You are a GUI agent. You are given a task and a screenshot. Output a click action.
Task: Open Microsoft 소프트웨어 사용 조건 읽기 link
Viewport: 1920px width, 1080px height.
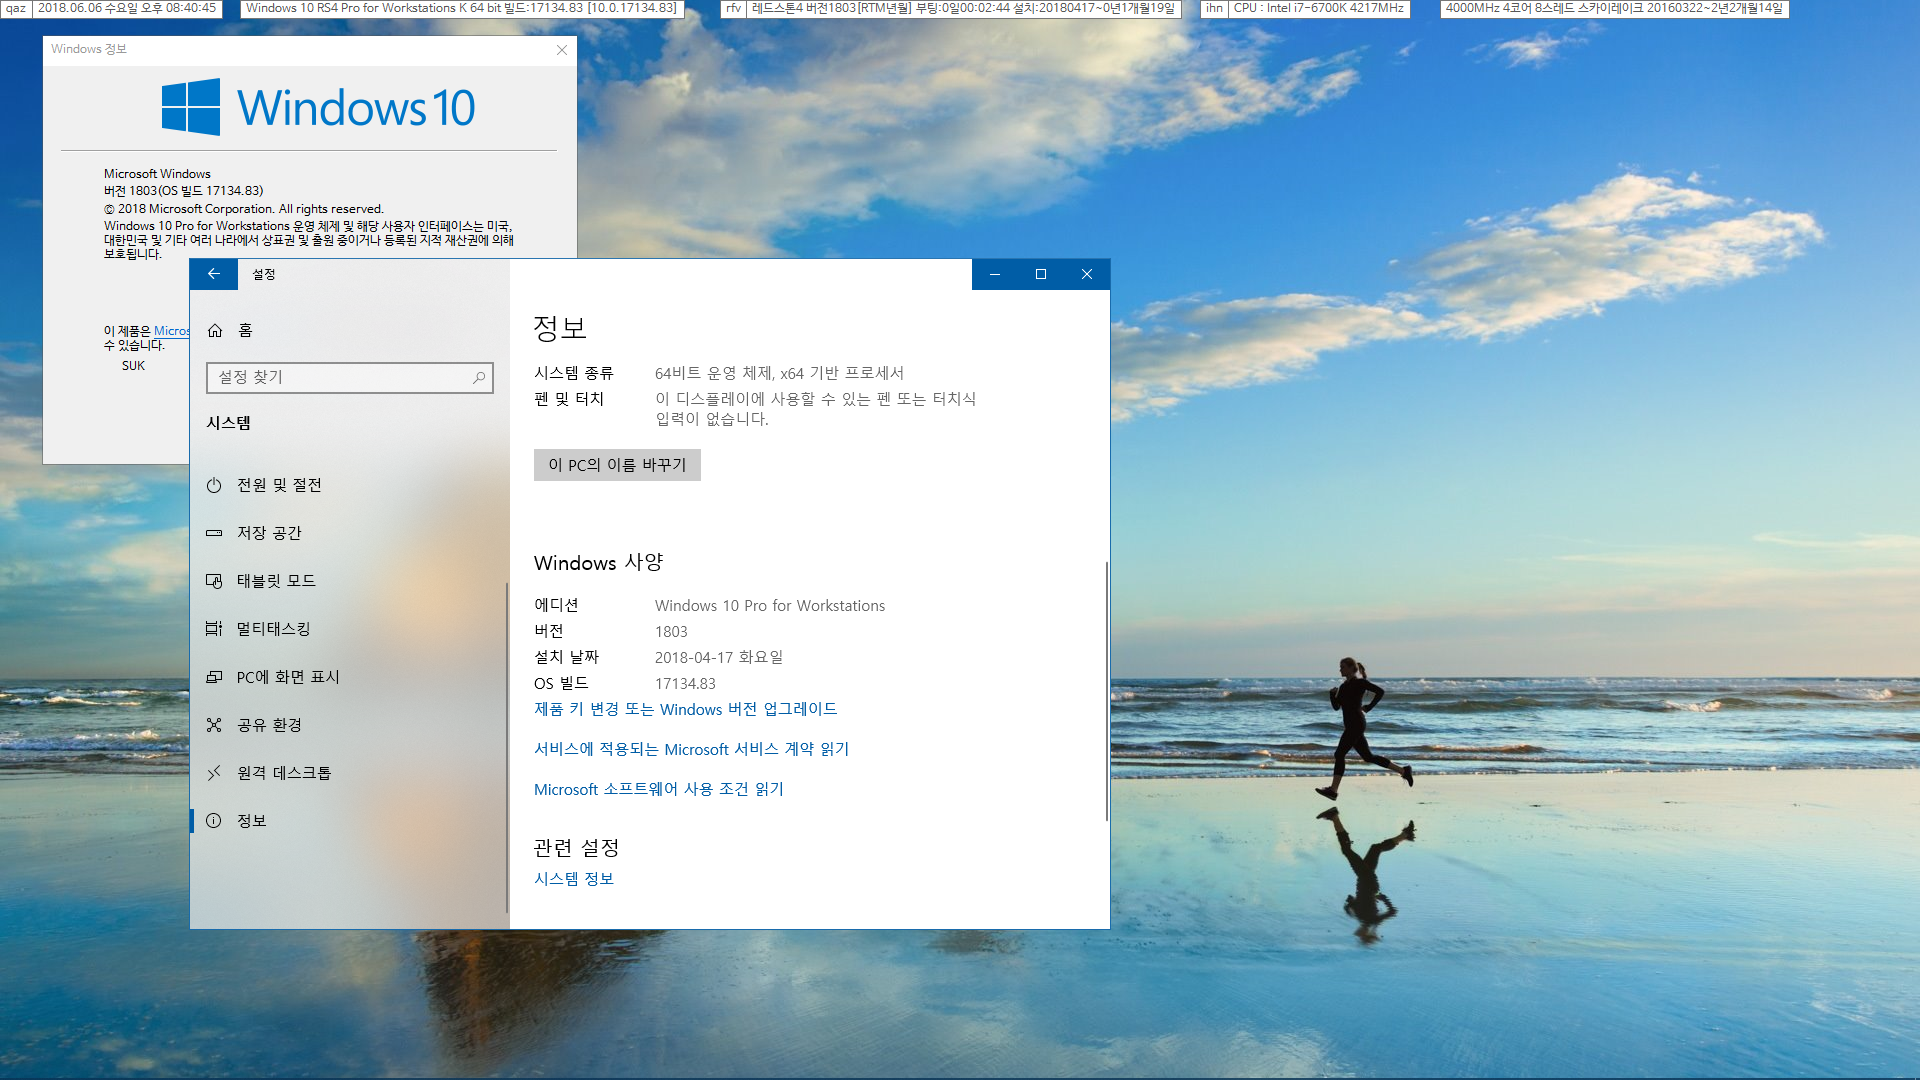coord(659,789)
